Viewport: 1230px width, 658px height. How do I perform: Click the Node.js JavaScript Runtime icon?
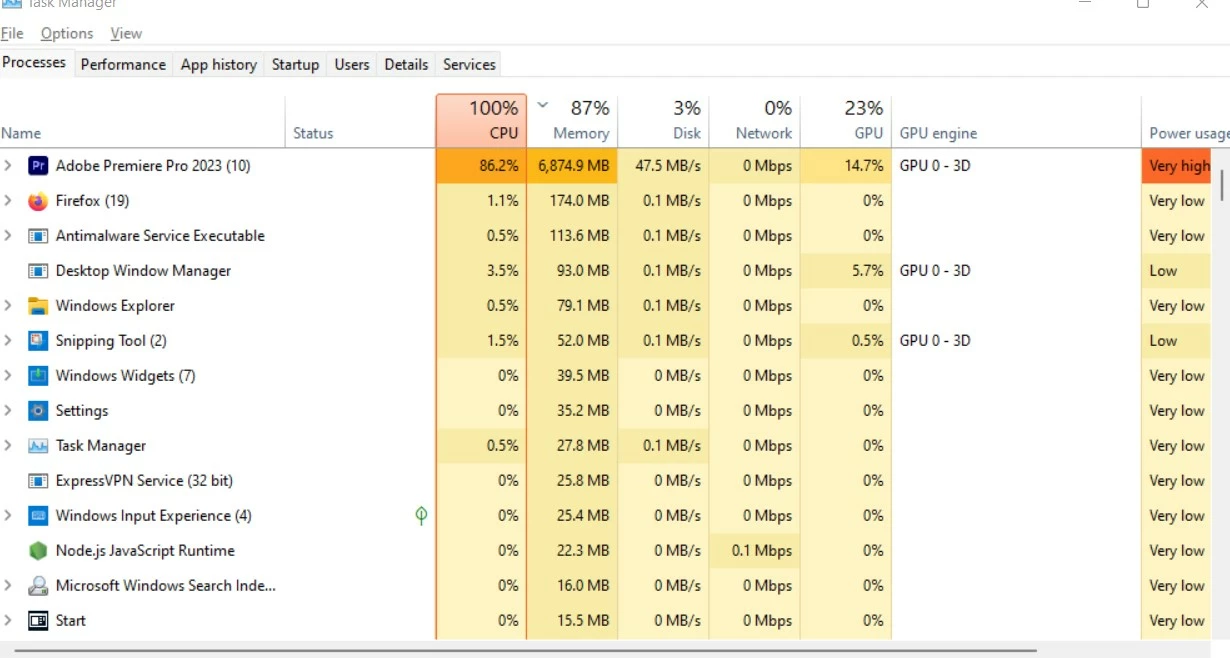(38, 551)
